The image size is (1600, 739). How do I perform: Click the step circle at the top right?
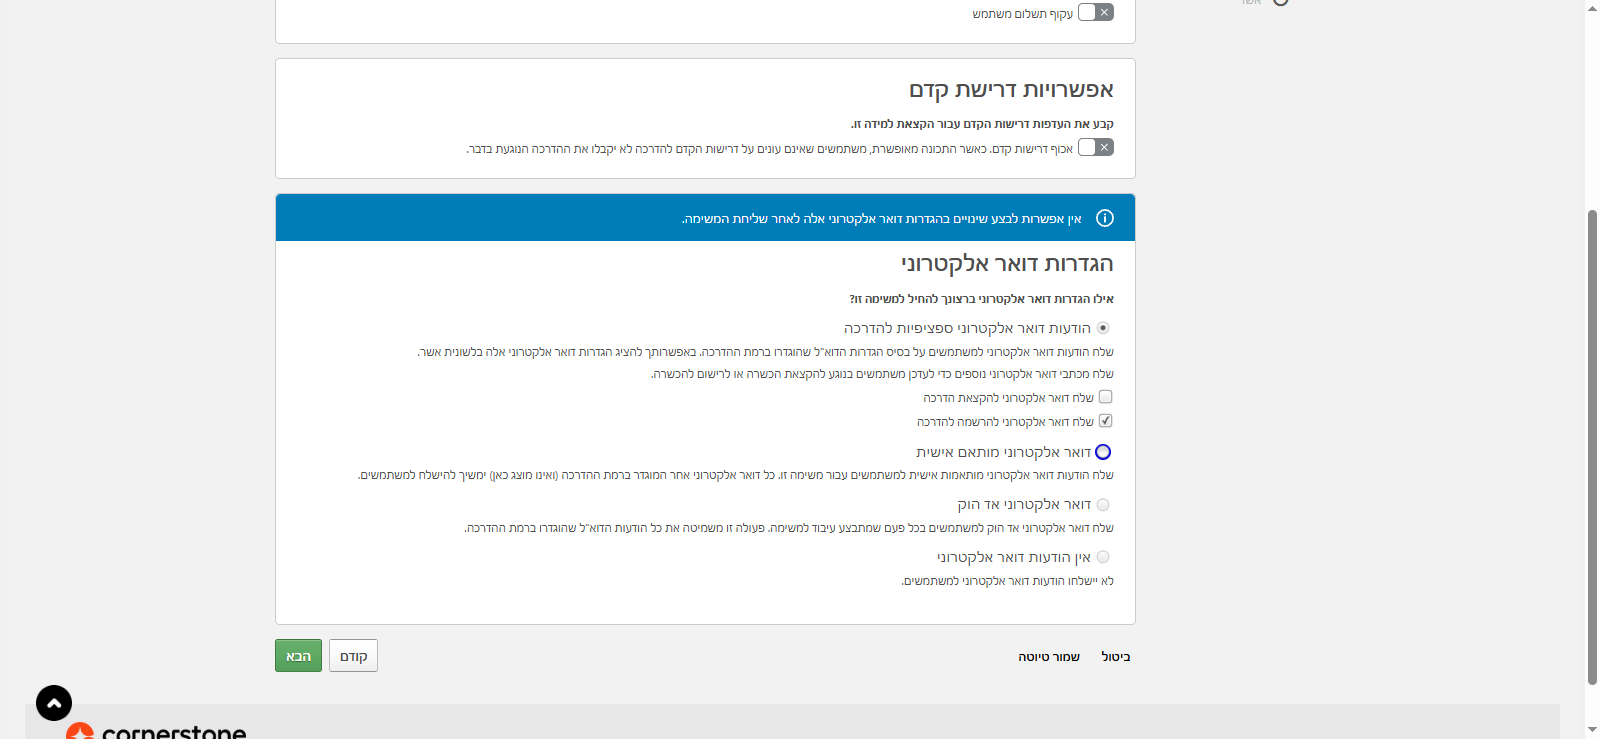pyautogui.click(x=1280, y=2)
